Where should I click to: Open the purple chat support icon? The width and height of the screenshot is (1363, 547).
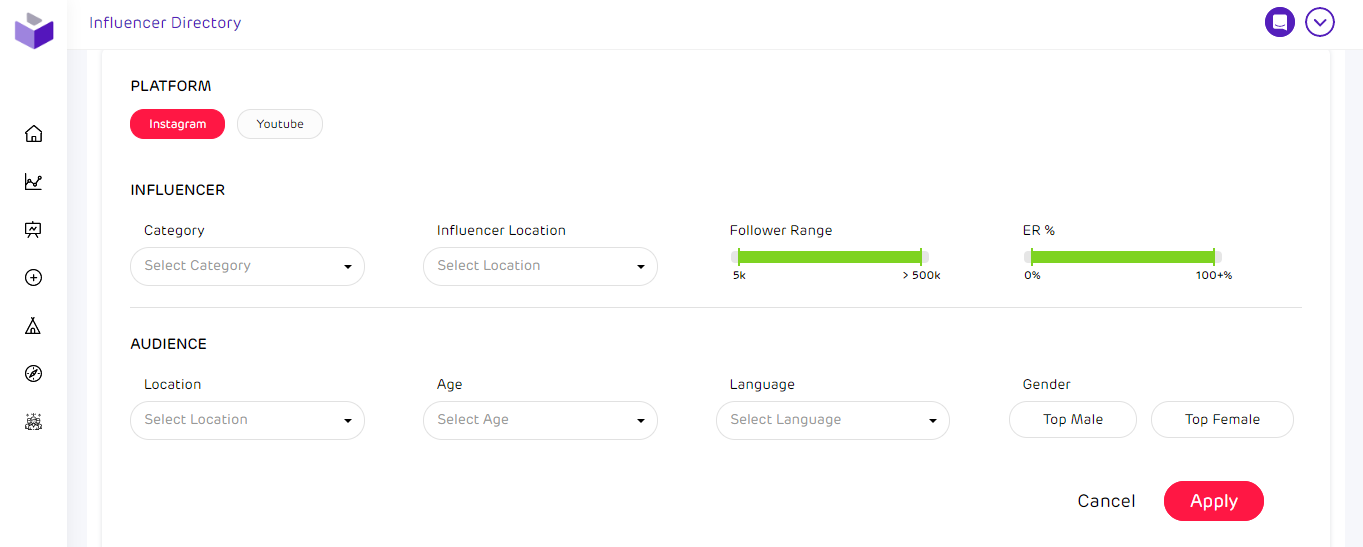(1279, 22)
